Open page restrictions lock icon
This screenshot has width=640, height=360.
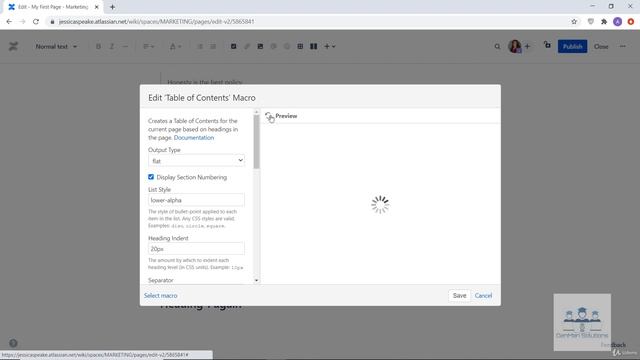click(547, 45)
